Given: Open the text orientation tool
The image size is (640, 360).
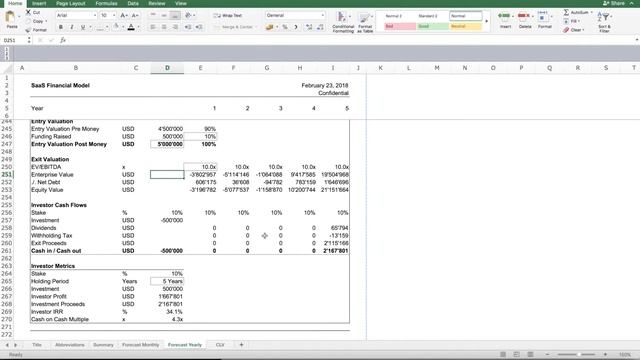Looking at the screenshot, I should click(188, 16).
